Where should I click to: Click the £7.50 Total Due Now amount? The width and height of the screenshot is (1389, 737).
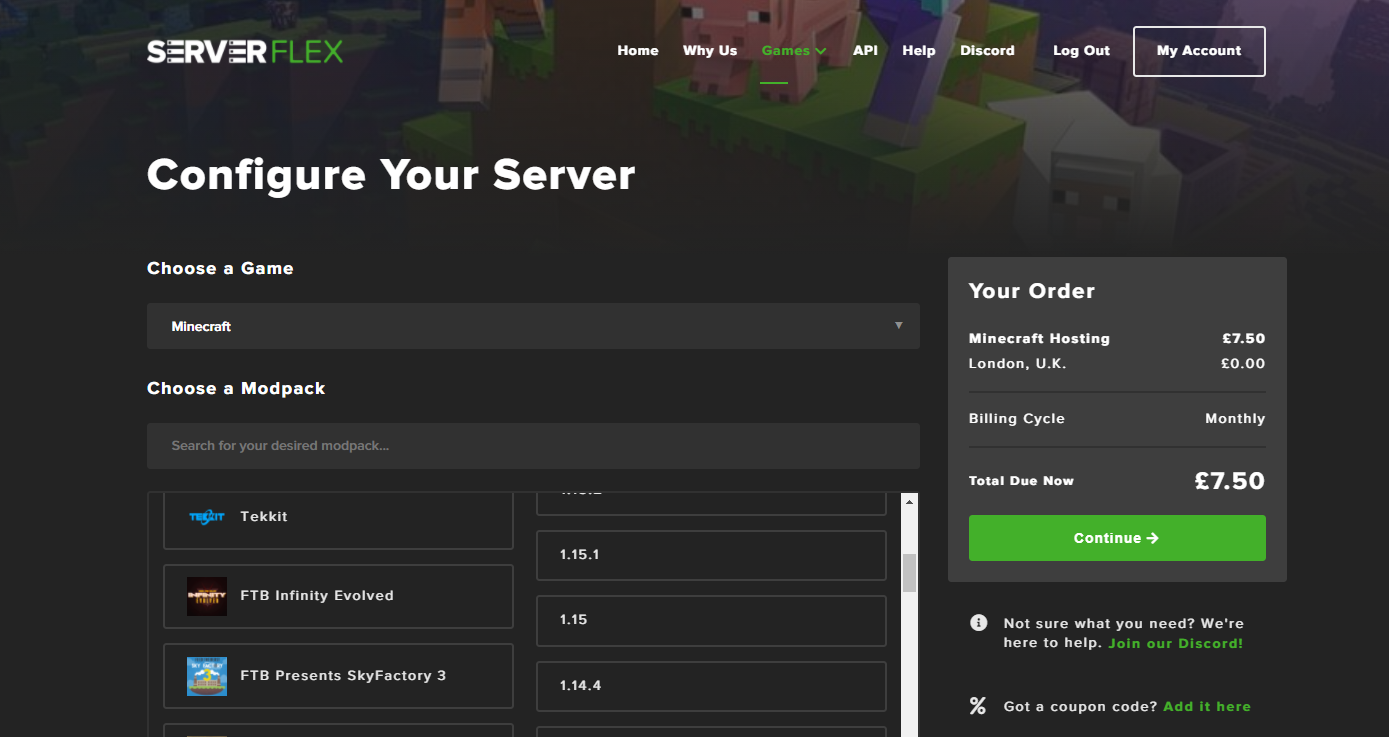point(1229,481)
